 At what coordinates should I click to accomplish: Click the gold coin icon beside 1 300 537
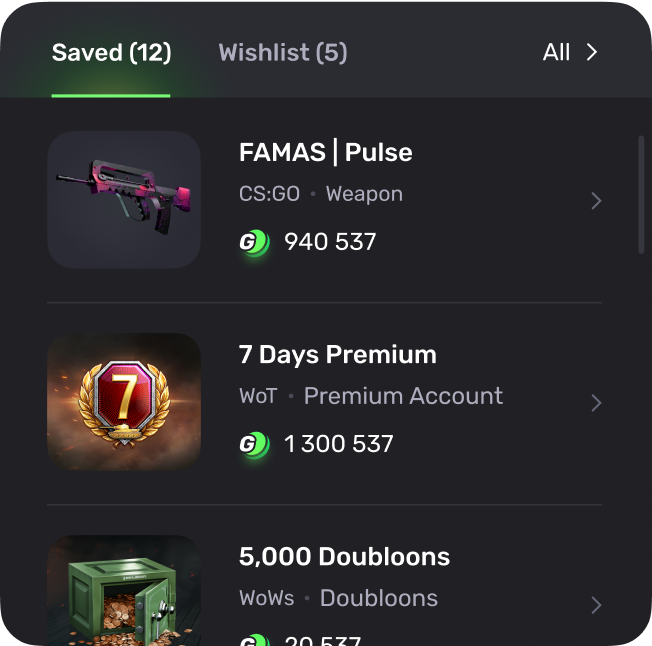coord(254,444)
